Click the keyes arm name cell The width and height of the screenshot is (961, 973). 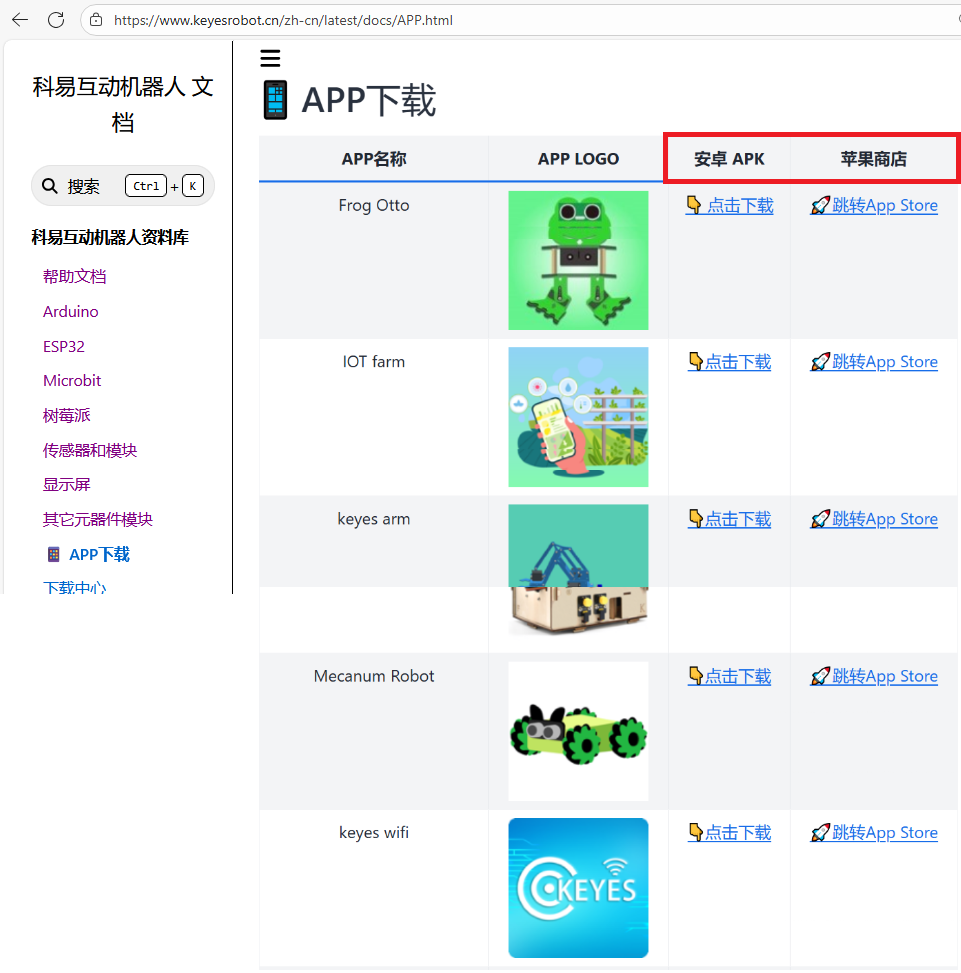pos(374,519)
